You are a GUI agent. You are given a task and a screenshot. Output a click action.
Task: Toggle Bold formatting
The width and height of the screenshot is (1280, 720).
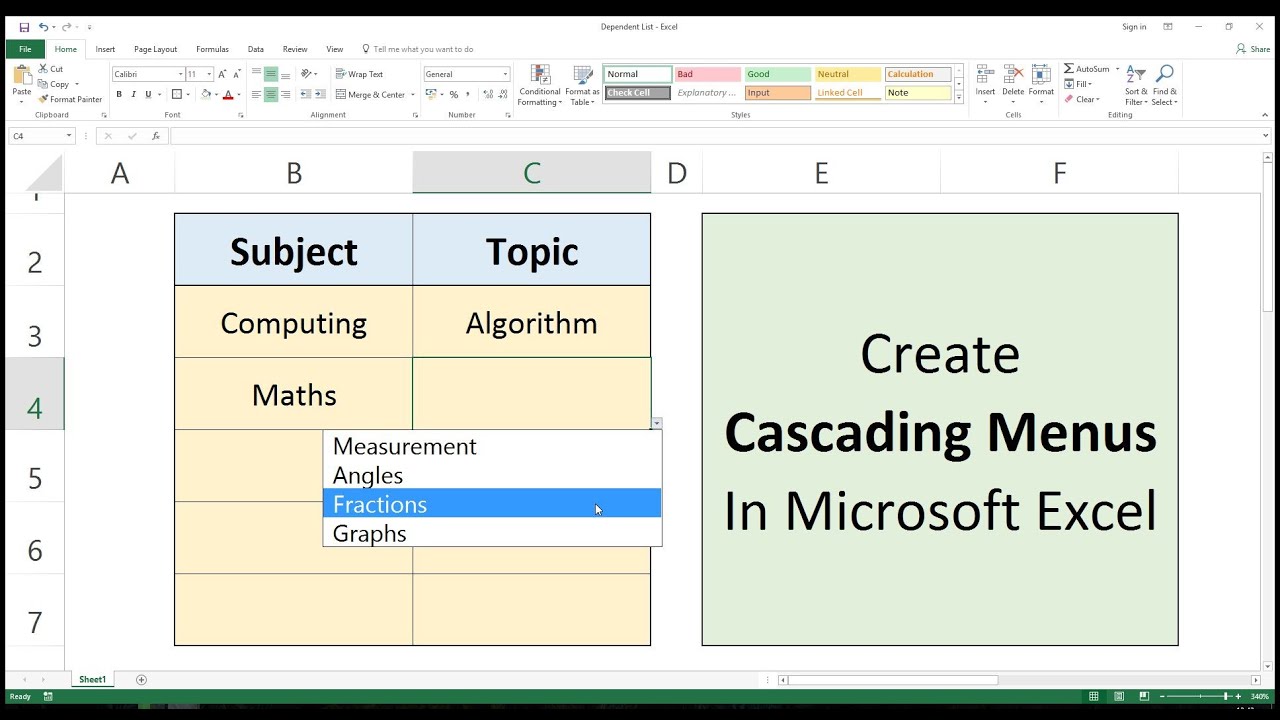coord(119,95)
